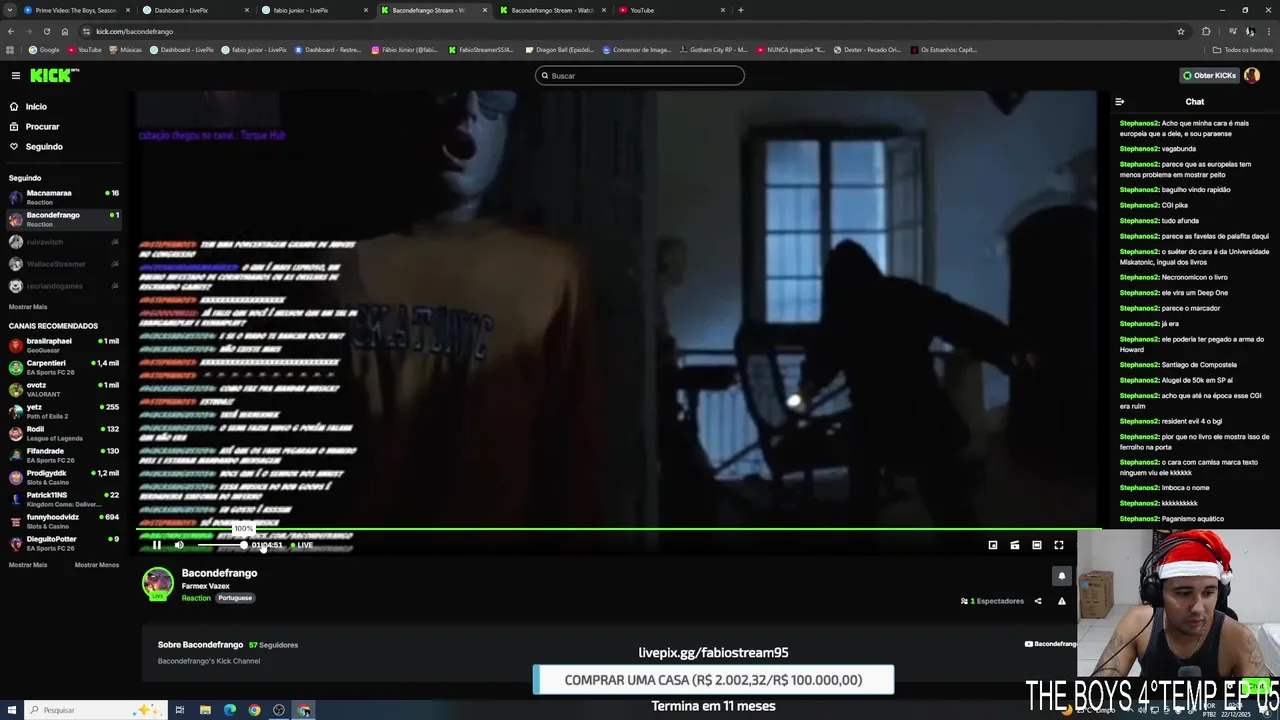Open Google bookmark
Screen dimensions: 1280x720
pyautogui.click(x=44, y=50)
